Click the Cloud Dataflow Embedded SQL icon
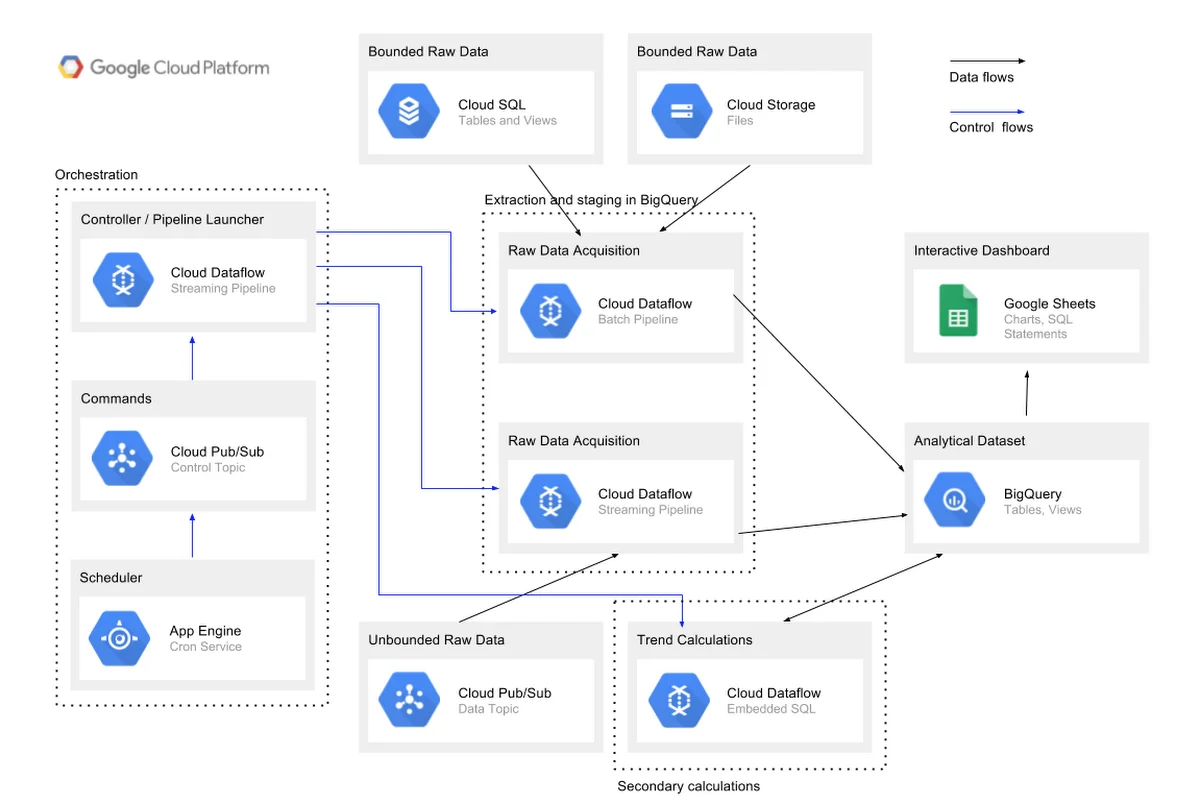This screenshot has height=804, width=1200. coord(678,700)
